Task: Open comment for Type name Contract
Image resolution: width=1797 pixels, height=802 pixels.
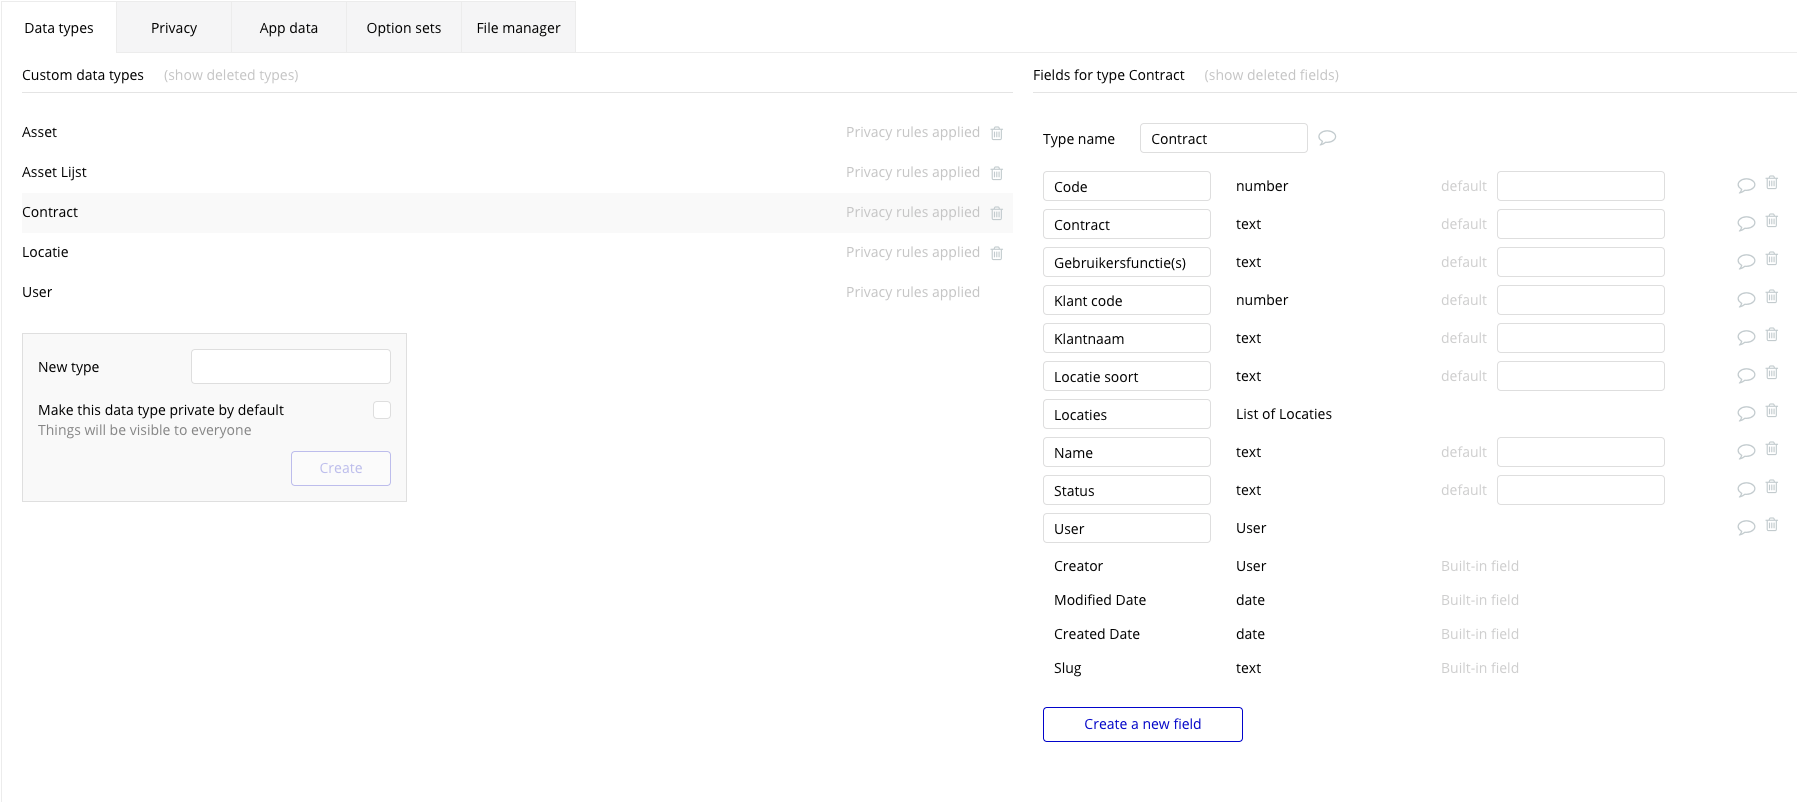Action: coord(1327,138)
